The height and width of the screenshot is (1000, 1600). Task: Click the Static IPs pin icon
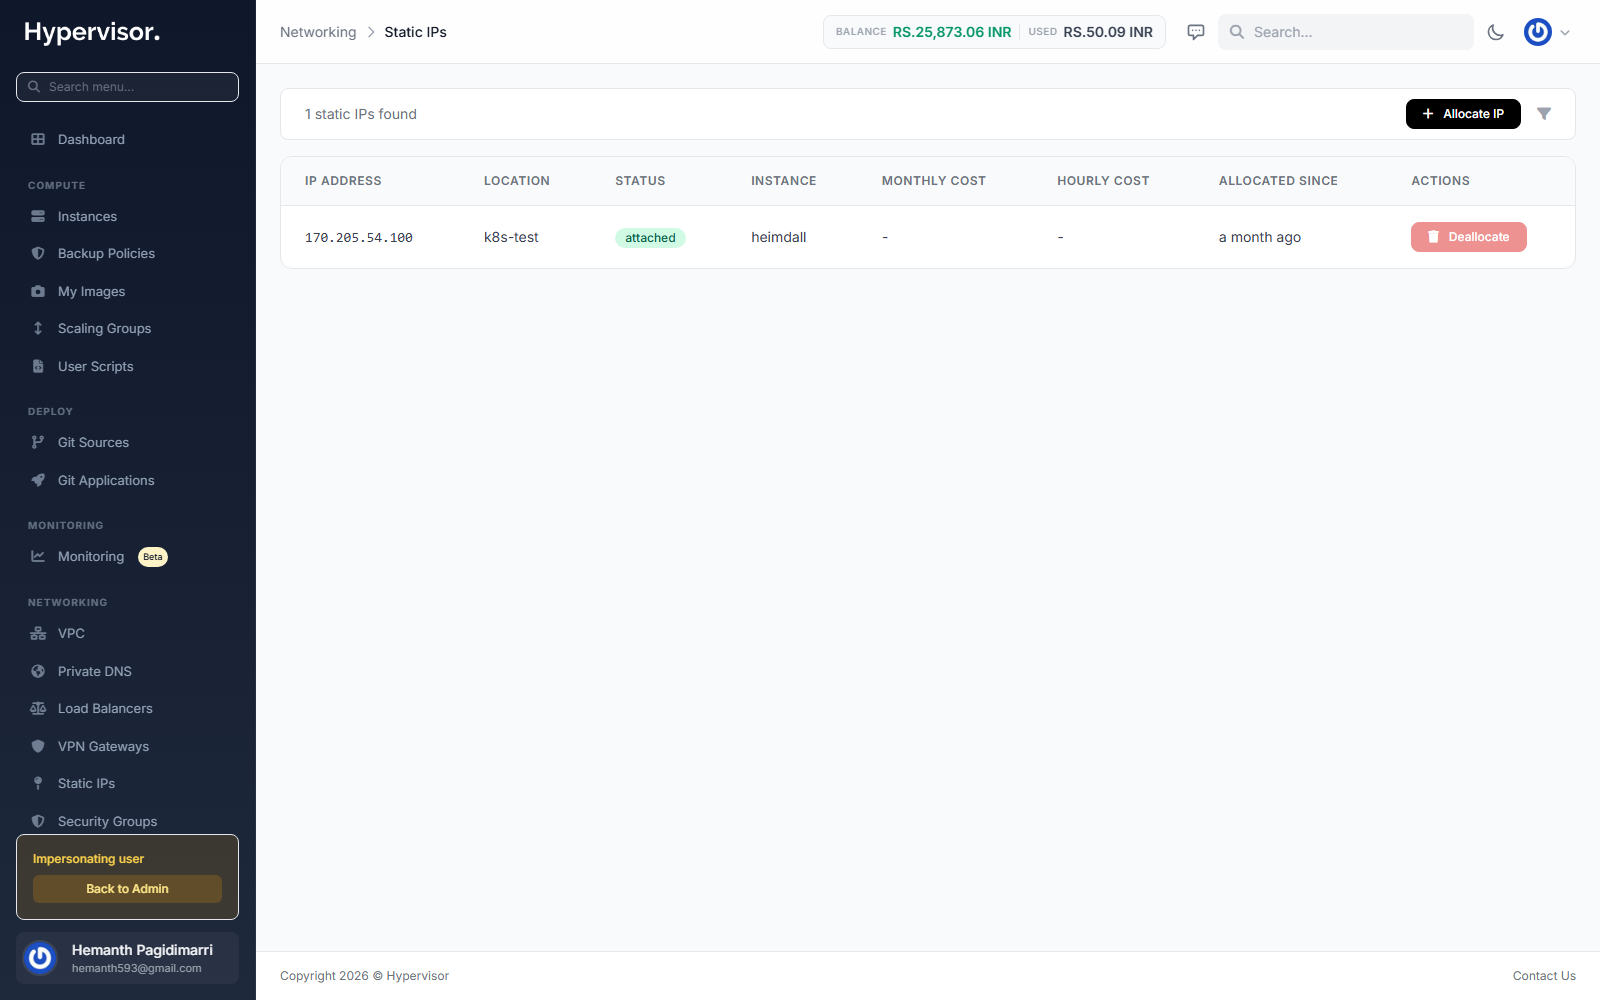click(x=38, y=783)
